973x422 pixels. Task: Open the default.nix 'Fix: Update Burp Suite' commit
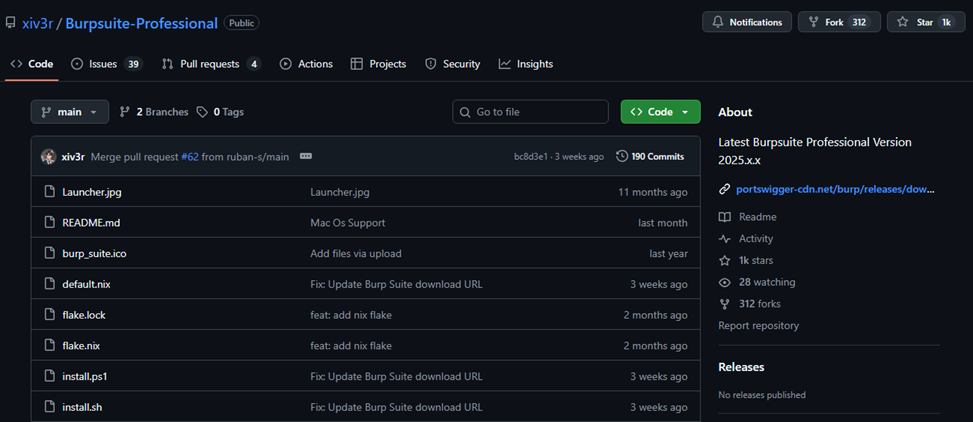coord(397,284)
